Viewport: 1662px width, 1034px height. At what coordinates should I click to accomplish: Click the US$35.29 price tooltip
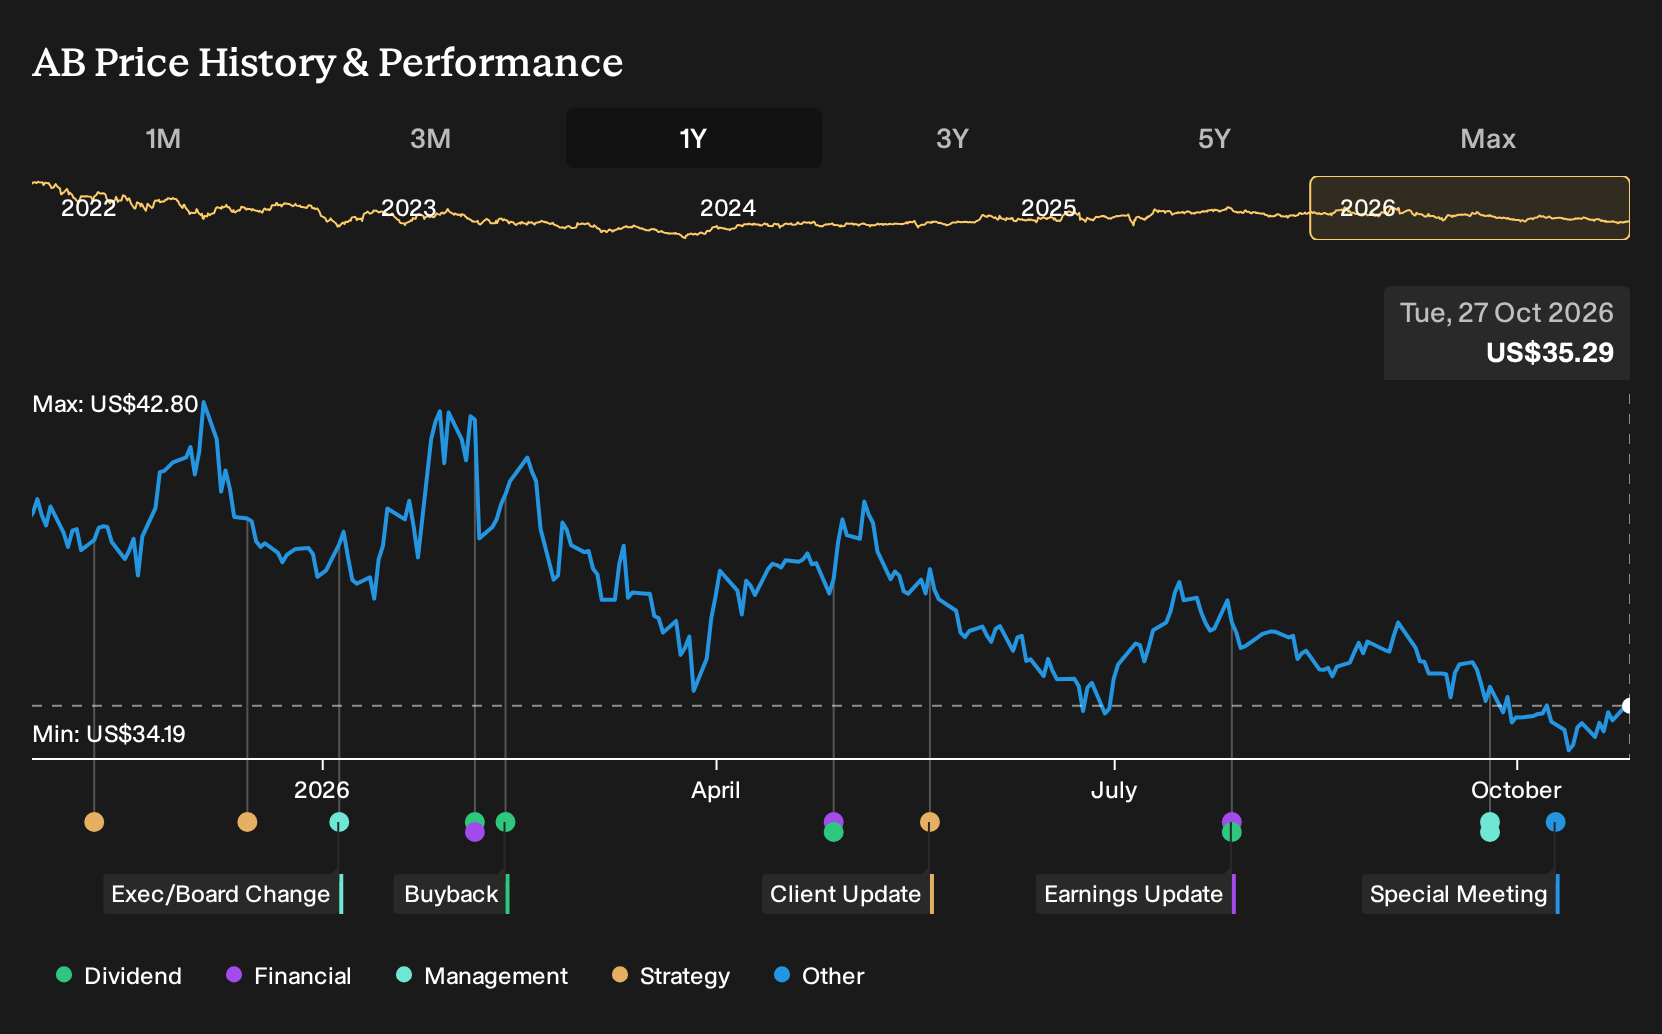[1507, 333]
